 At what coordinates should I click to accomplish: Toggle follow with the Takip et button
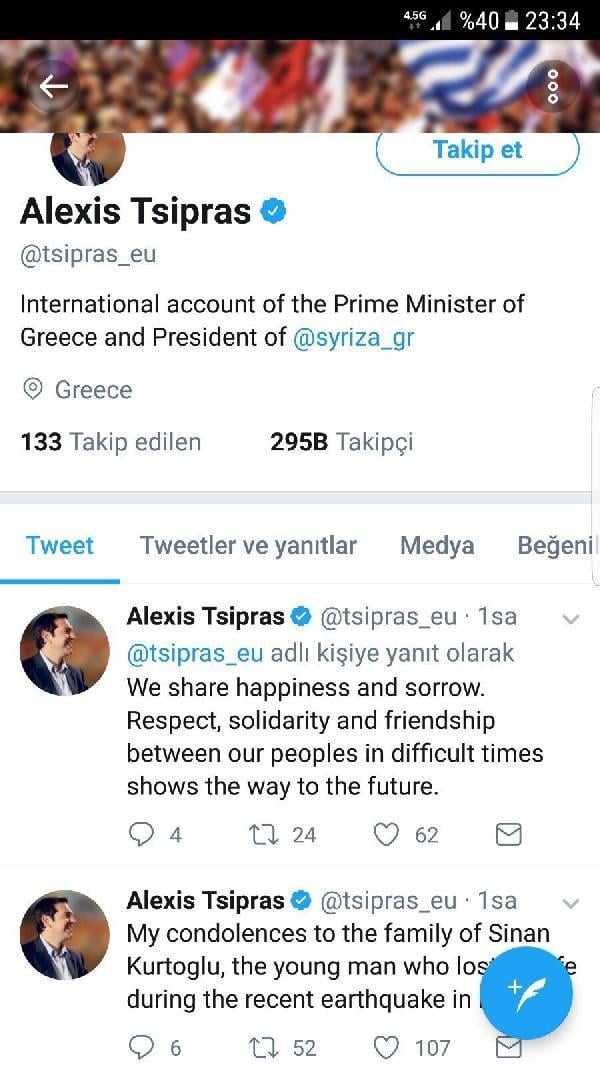tap(477, 150)
